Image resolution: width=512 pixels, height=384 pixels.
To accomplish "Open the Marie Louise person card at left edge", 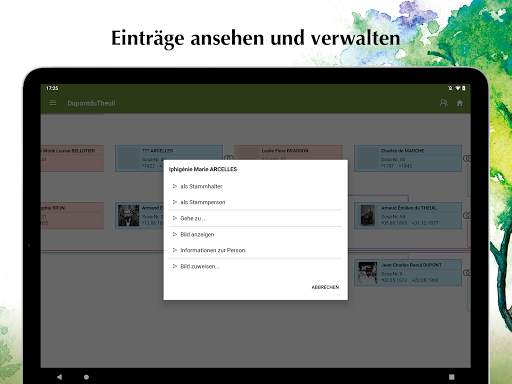I will 72,158.
